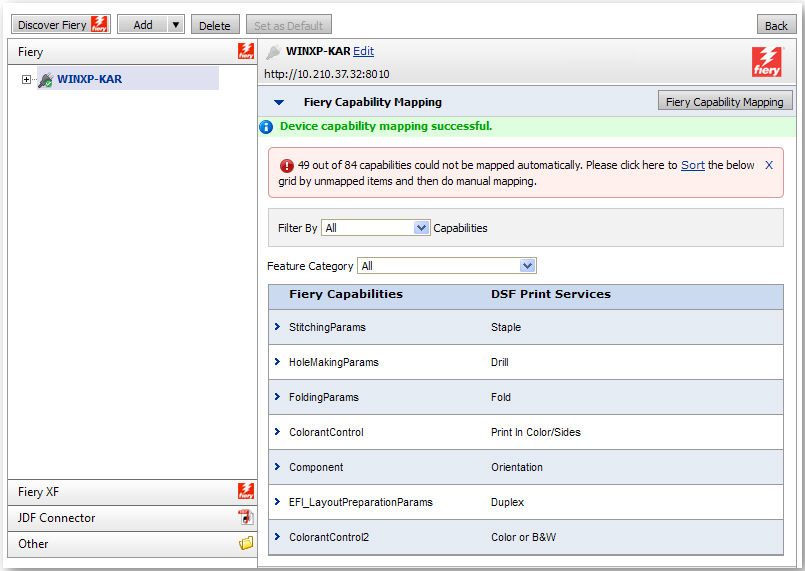Click the Other folder icon
The height and width of the screenshot is (571, 805).
tap(246, 543)
